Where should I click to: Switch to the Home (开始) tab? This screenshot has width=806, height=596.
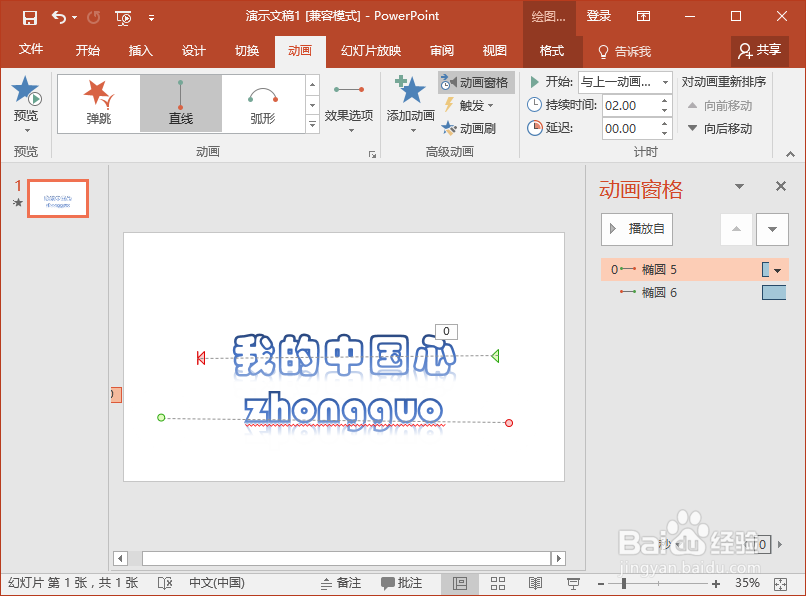click(87, 50)
